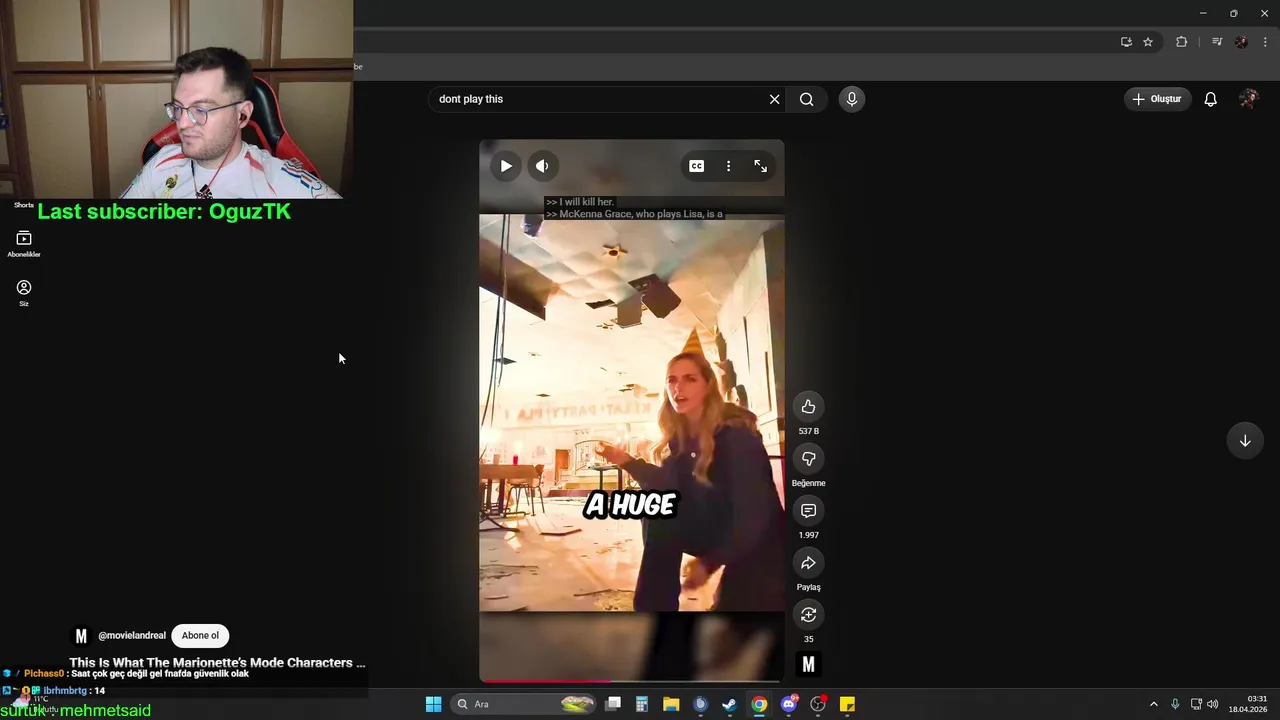Screen dimensions: 1280x720
Task: Open the YouTube account avatar menu
Action: point(1248,99)
